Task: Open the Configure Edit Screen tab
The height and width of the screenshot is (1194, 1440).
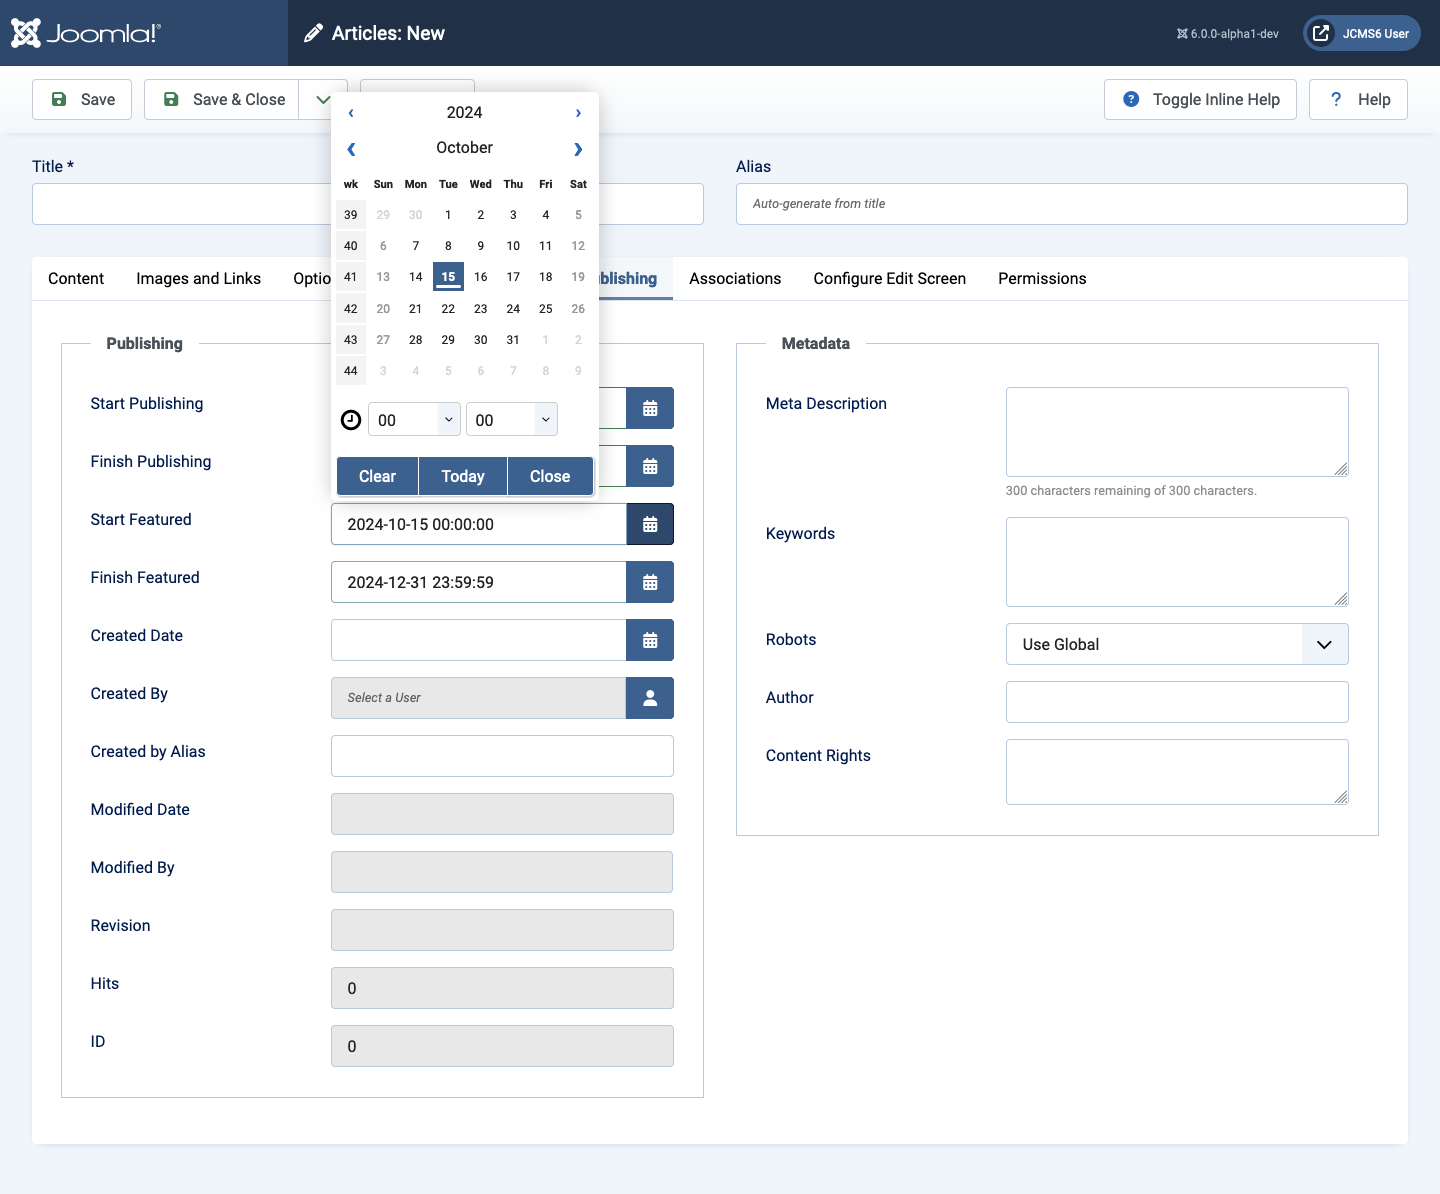Action: pyautogui.click(x=889, y=279)
